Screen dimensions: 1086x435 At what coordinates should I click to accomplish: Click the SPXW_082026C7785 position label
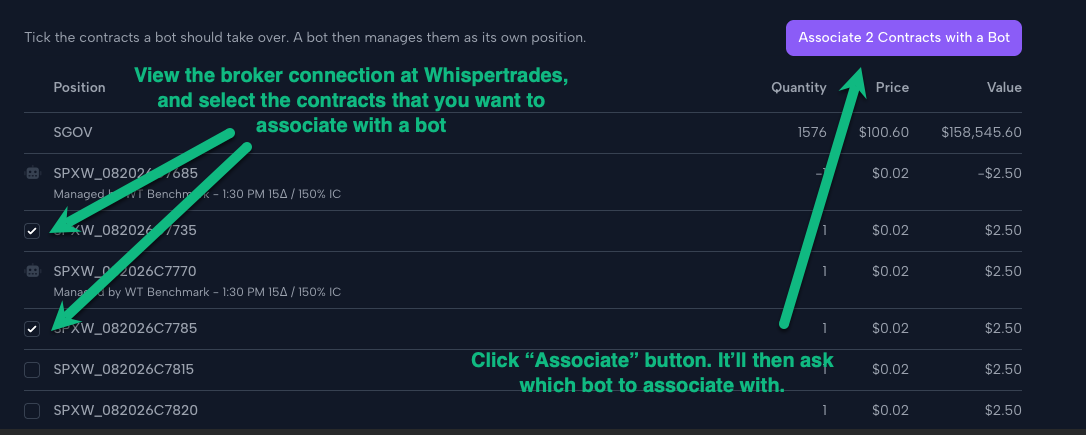pos(125,328)
